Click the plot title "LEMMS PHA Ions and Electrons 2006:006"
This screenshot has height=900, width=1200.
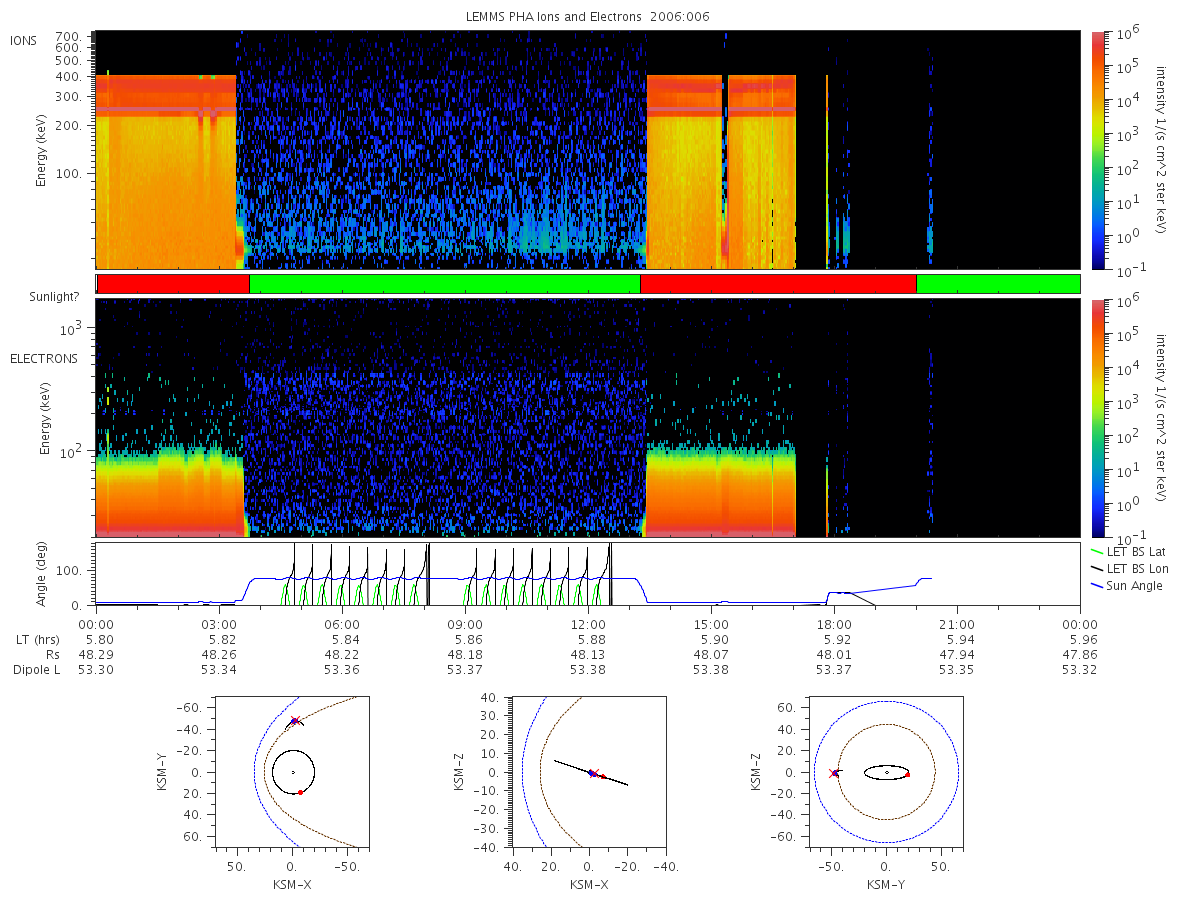588,17
